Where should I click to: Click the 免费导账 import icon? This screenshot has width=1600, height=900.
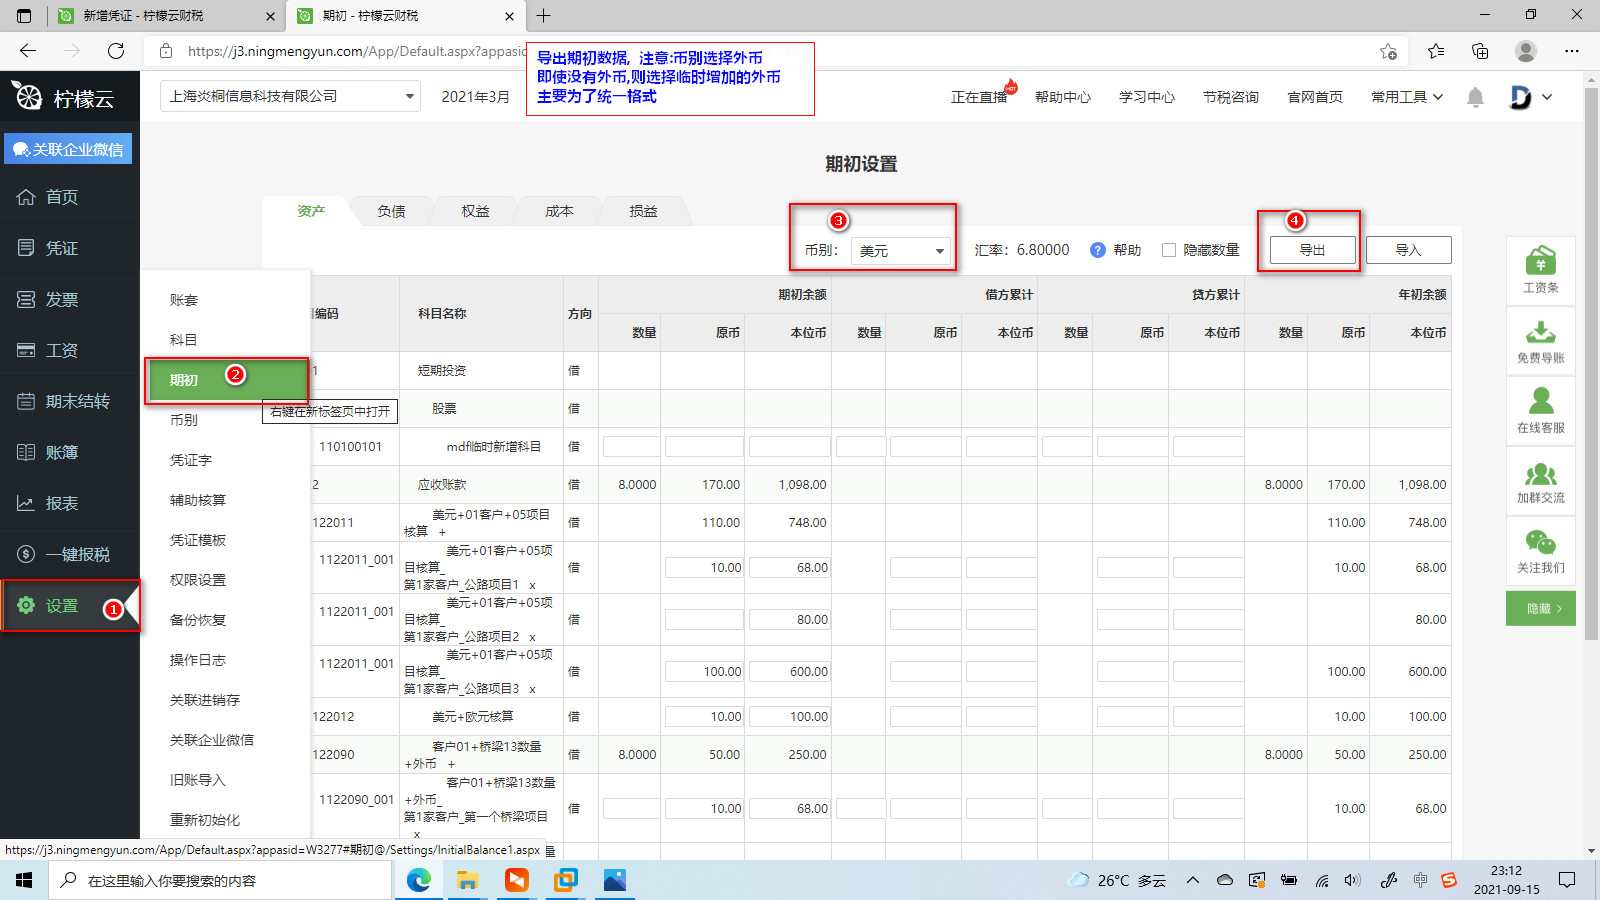(1540, 333)
